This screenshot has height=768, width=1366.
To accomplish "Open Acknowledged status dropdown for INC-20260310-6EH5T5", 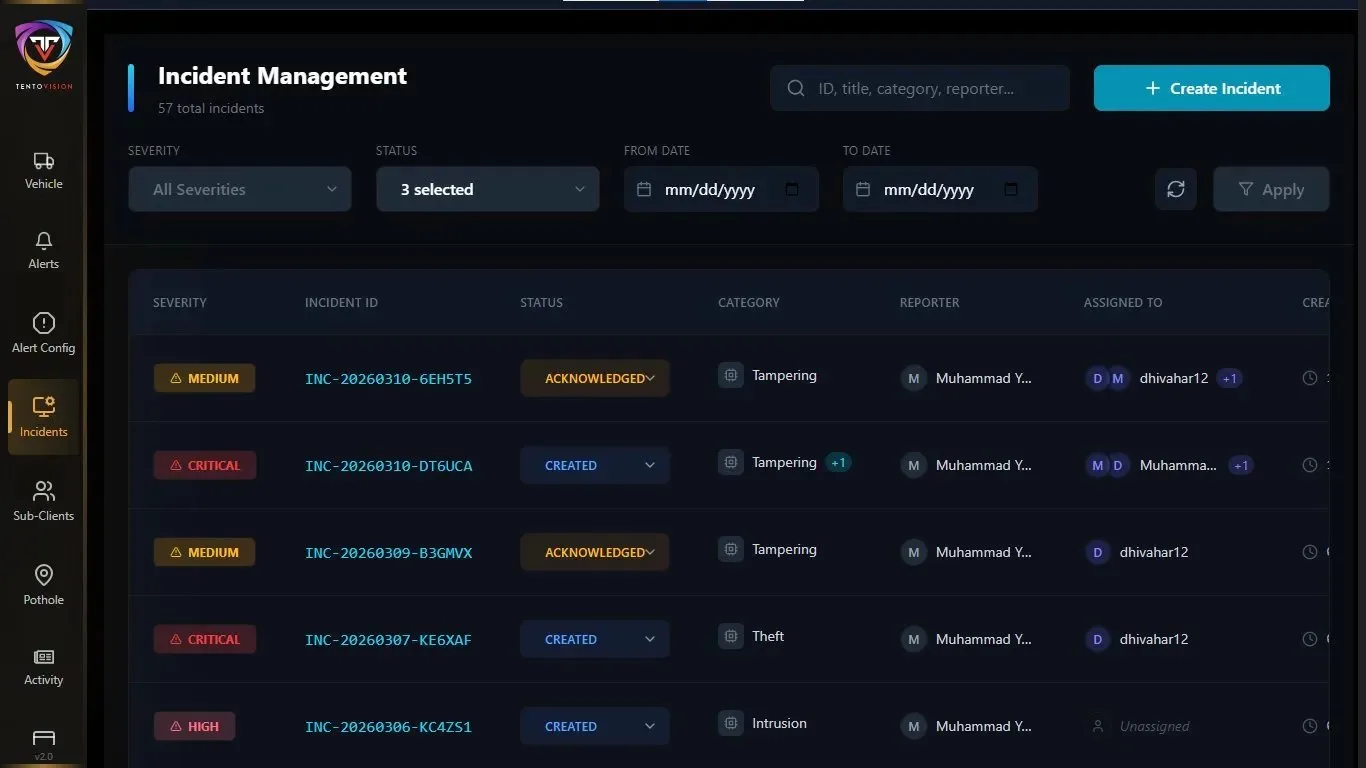I will click(x=595, y=378).
